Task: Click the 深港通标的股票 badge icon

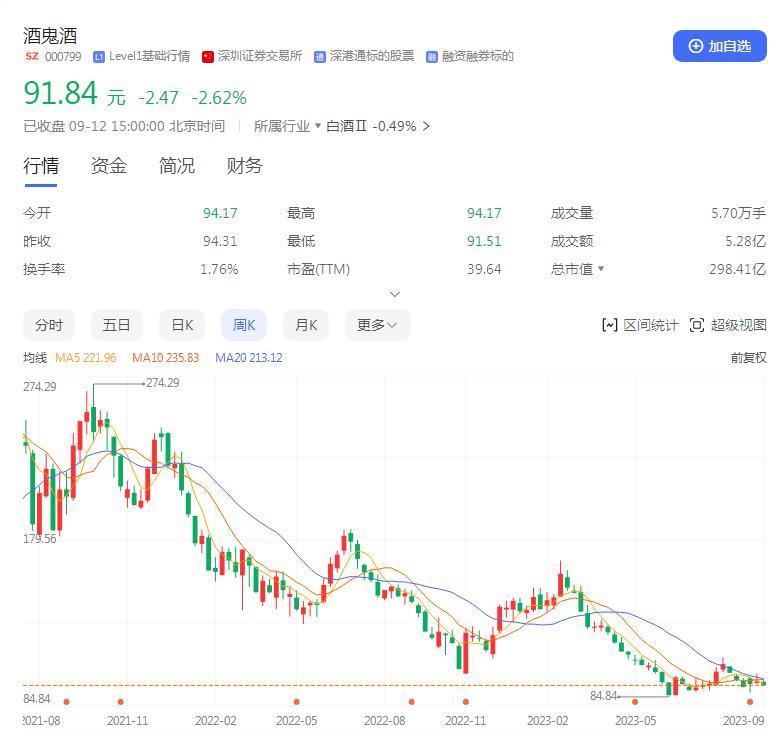Action: (319, 57)
